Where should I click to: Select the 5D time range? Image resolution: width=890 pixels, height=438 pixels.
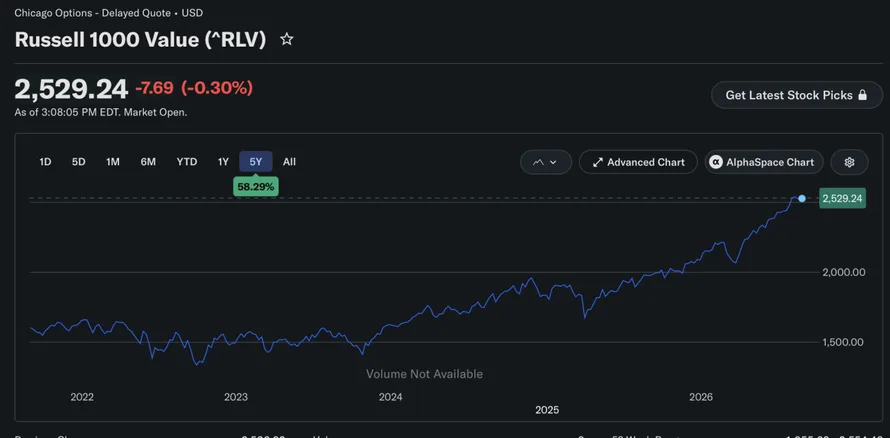click(x=78, y=162)
